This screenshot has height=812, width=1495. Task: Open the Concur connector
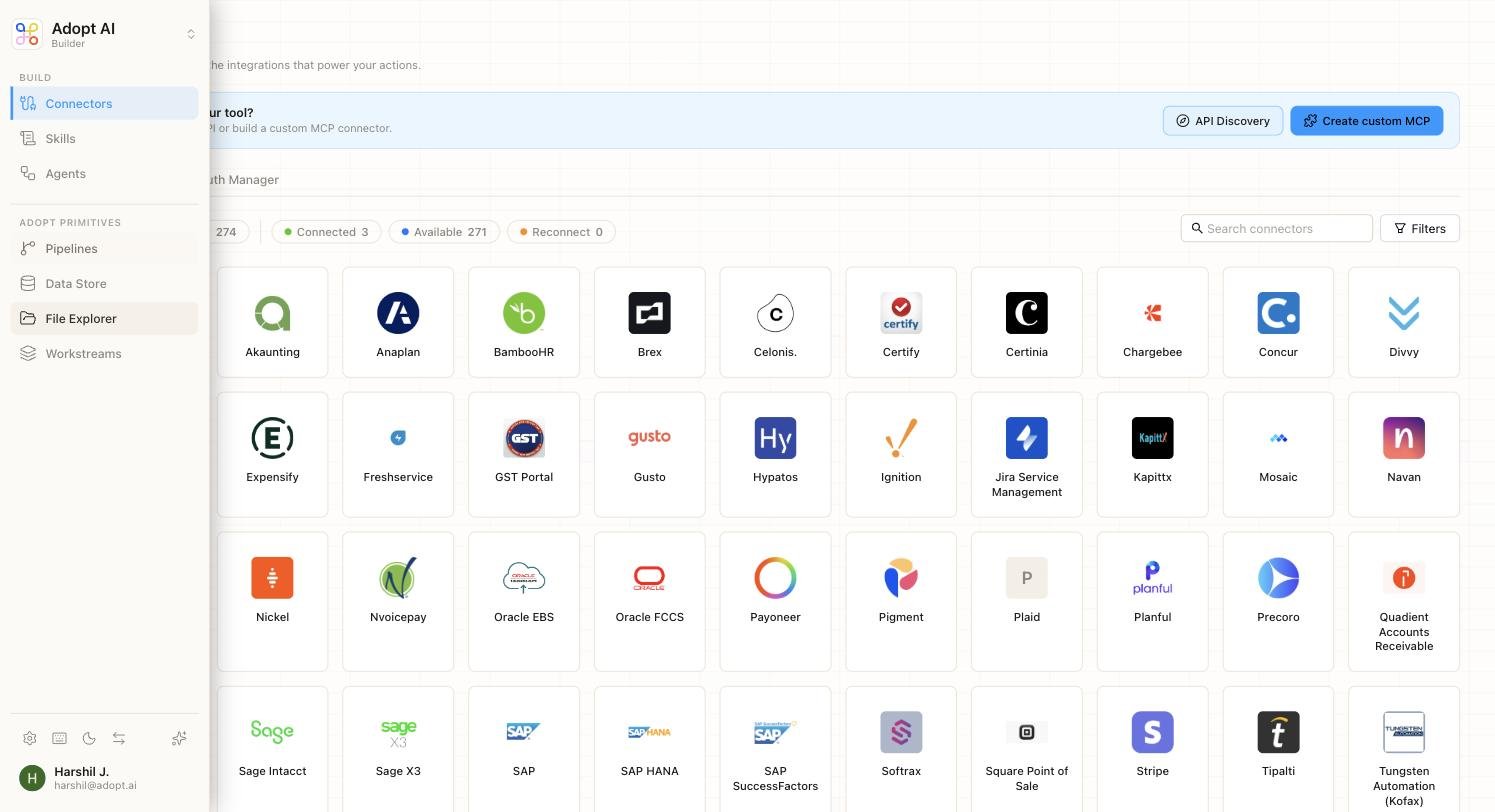[1278, 322]
